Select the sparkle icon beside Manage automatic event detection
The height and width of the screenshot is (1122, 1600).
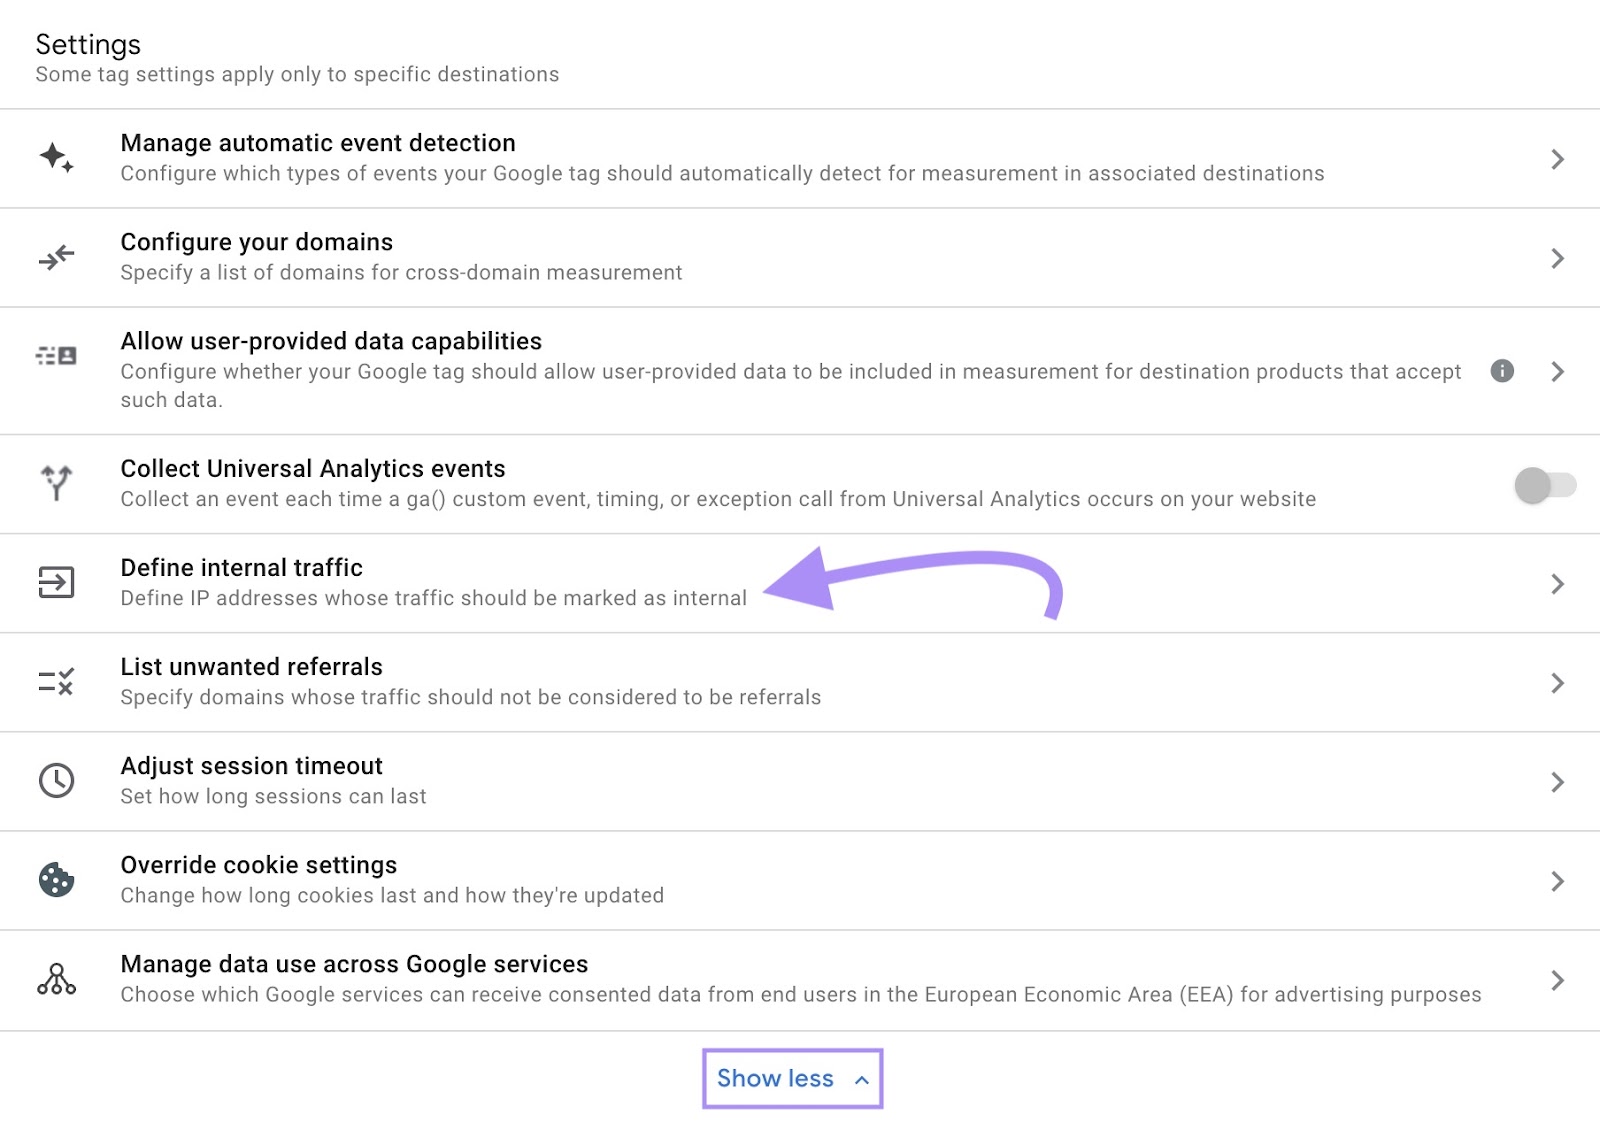tap(55, 157)
